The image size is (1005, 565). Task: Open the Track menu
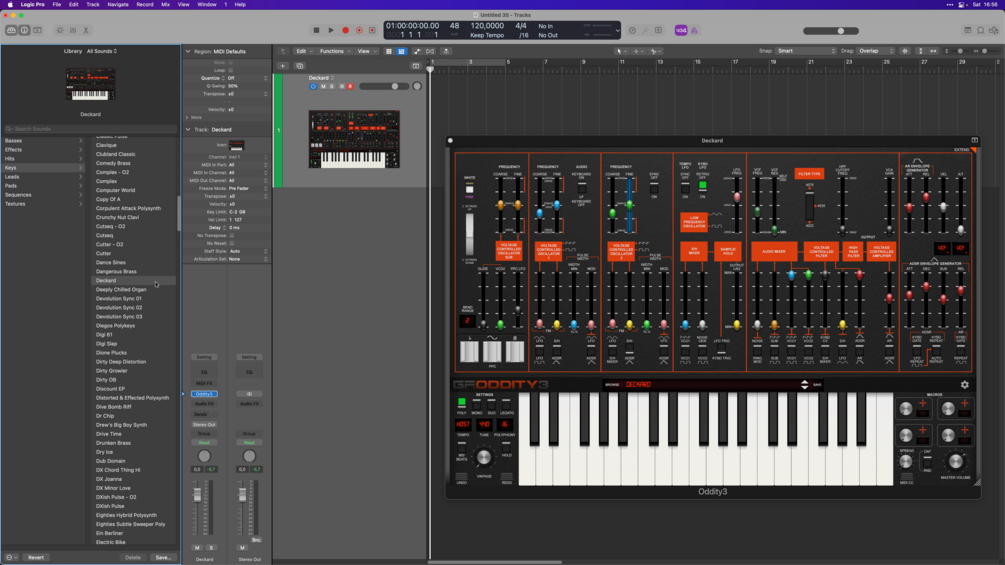coord(92,4)
